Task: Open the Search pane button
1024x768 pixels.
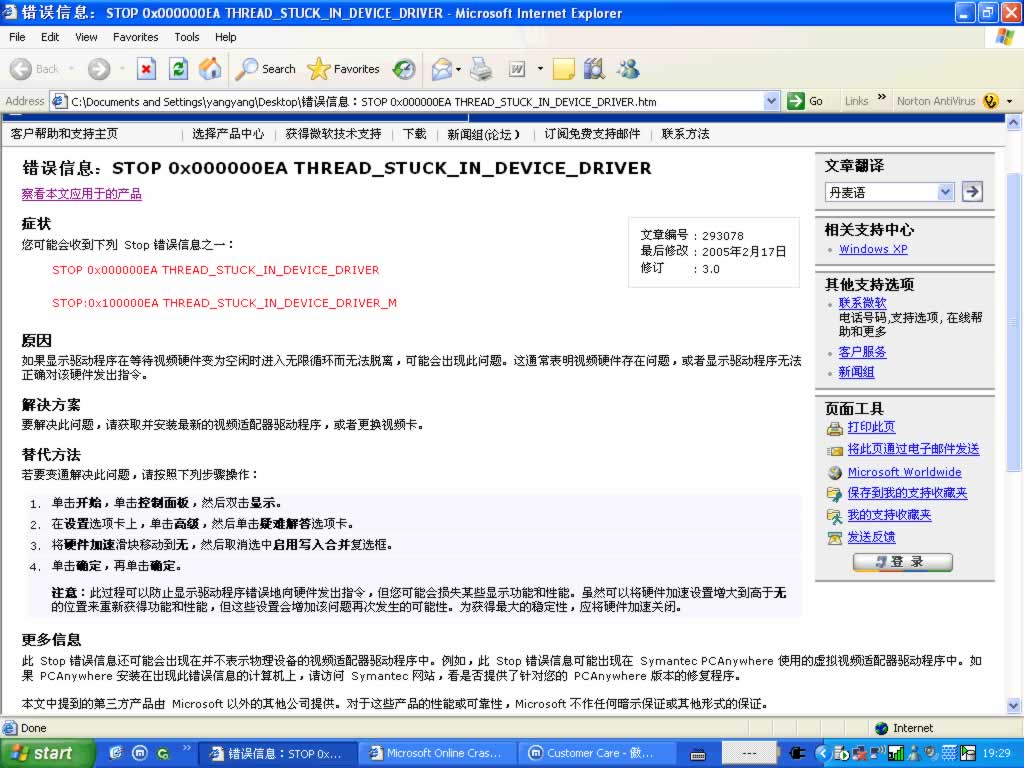Action: click(x=266, y=69)
